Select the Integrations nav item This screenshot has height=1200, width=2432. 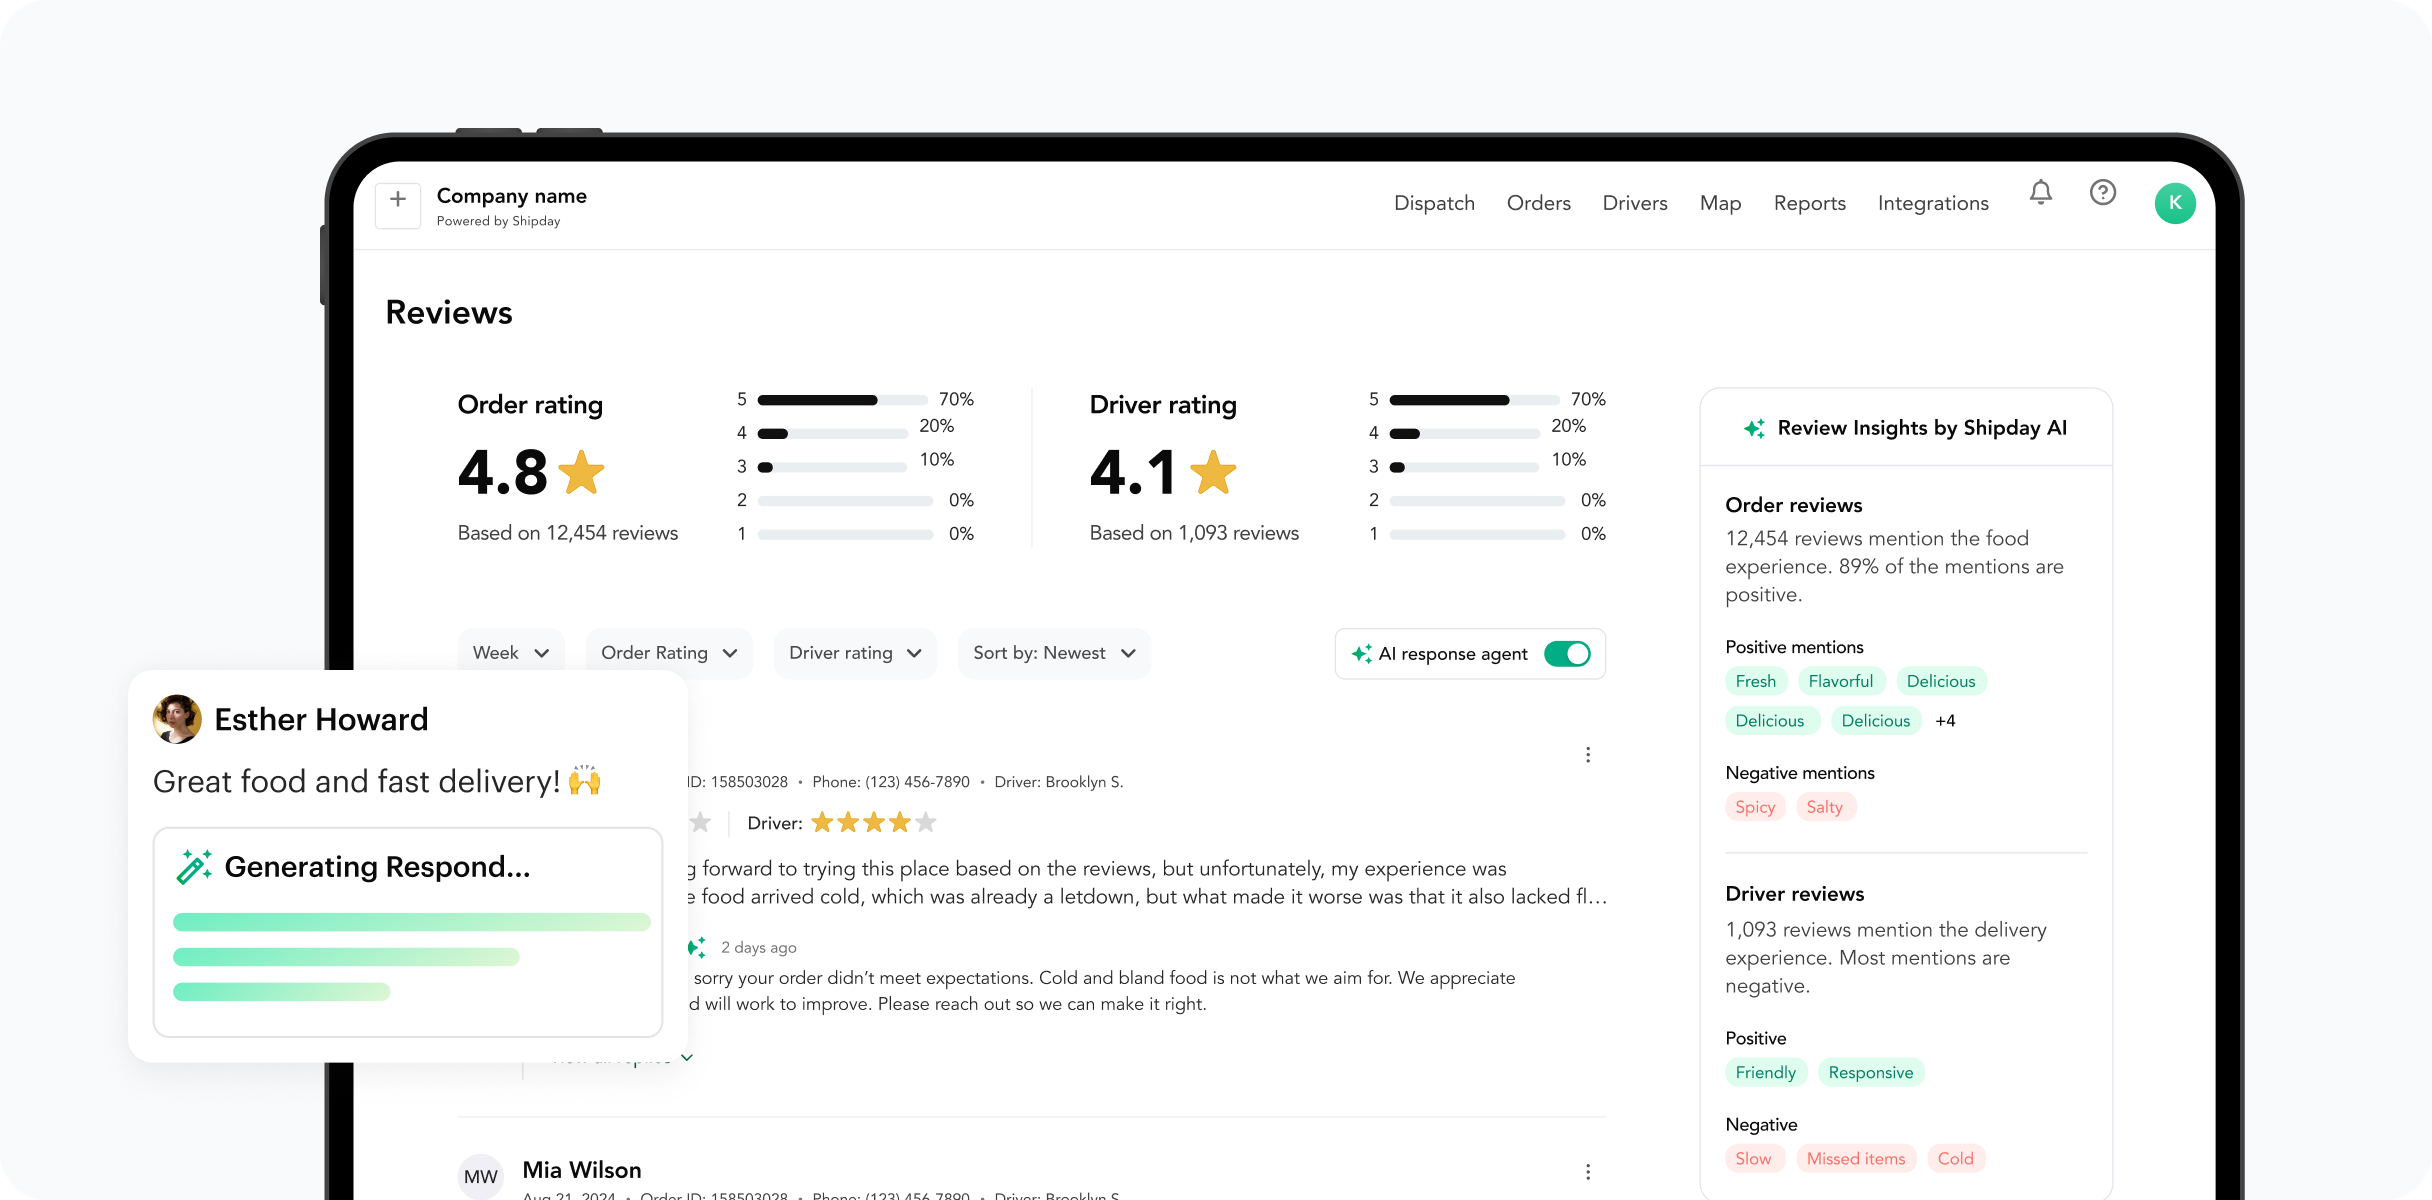[1932, 203]
